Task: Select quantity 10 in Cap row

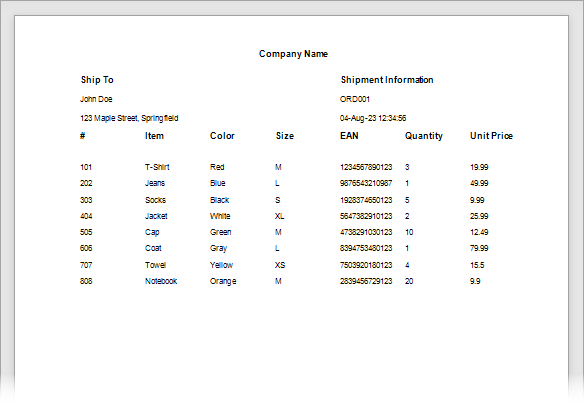Action: [x=409, y=232]
